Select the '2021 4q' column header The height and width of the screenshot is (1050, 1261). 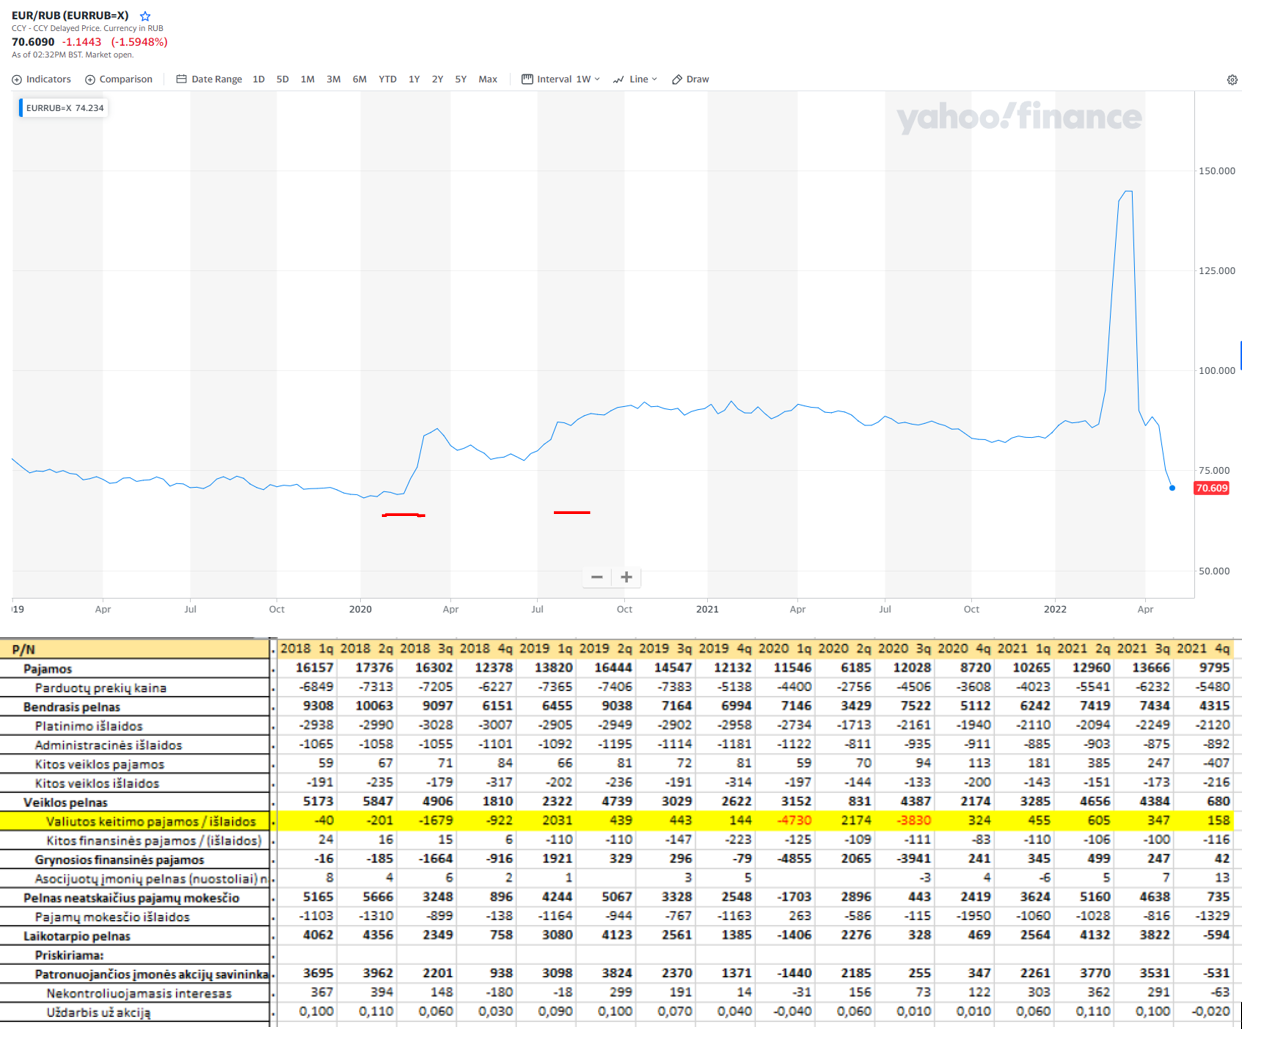pyautogui.click(x=1203, y=649)
